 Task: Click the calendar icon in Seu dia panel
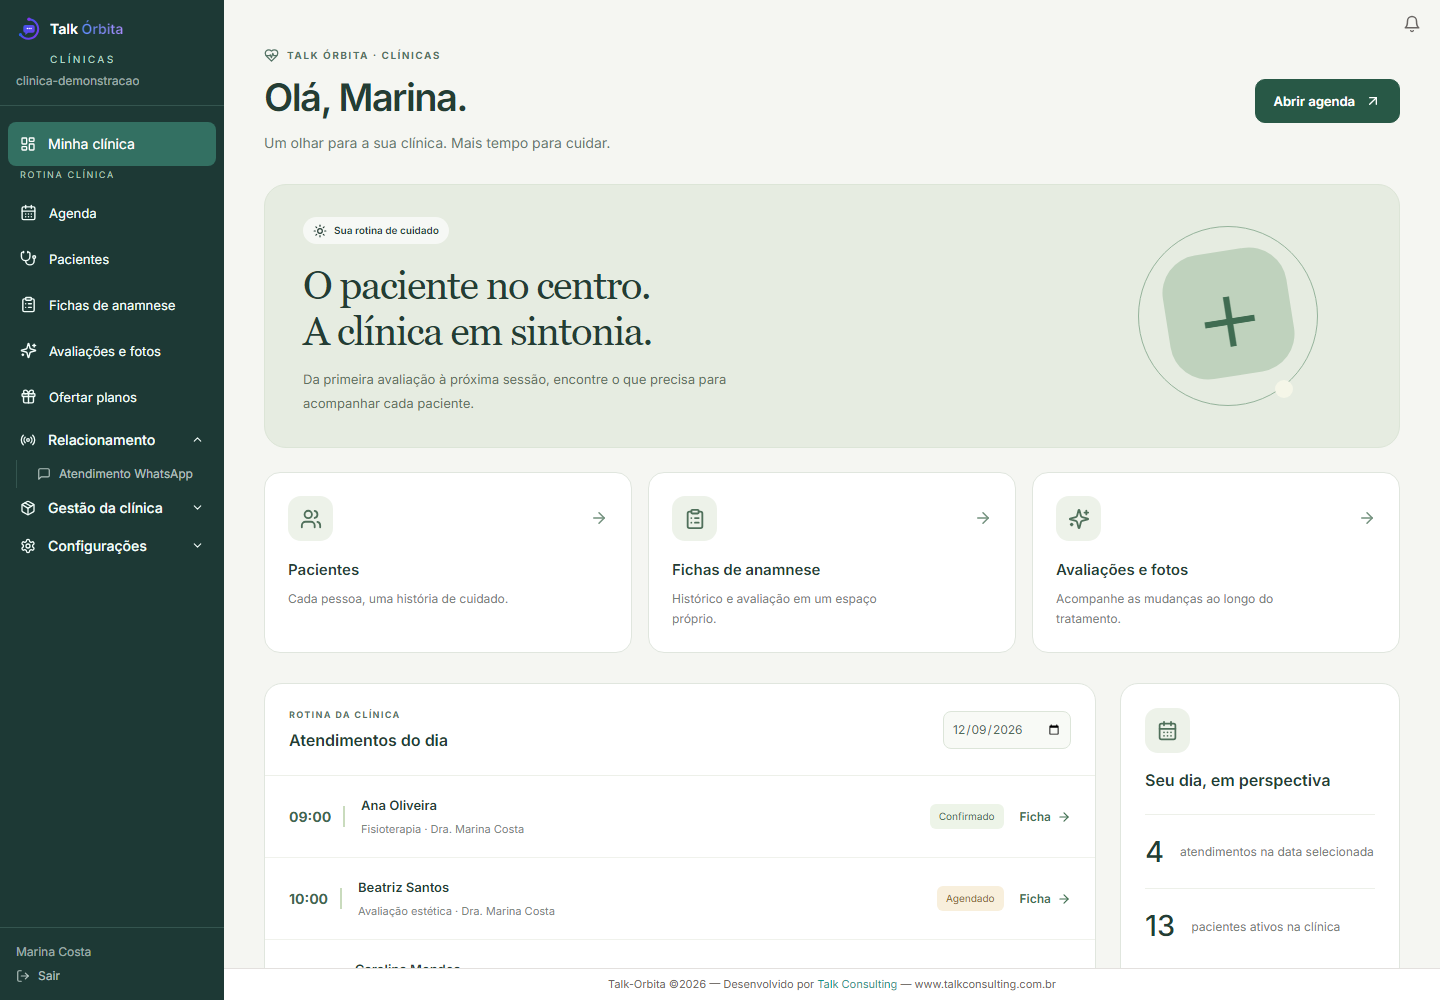(1167, 731)
